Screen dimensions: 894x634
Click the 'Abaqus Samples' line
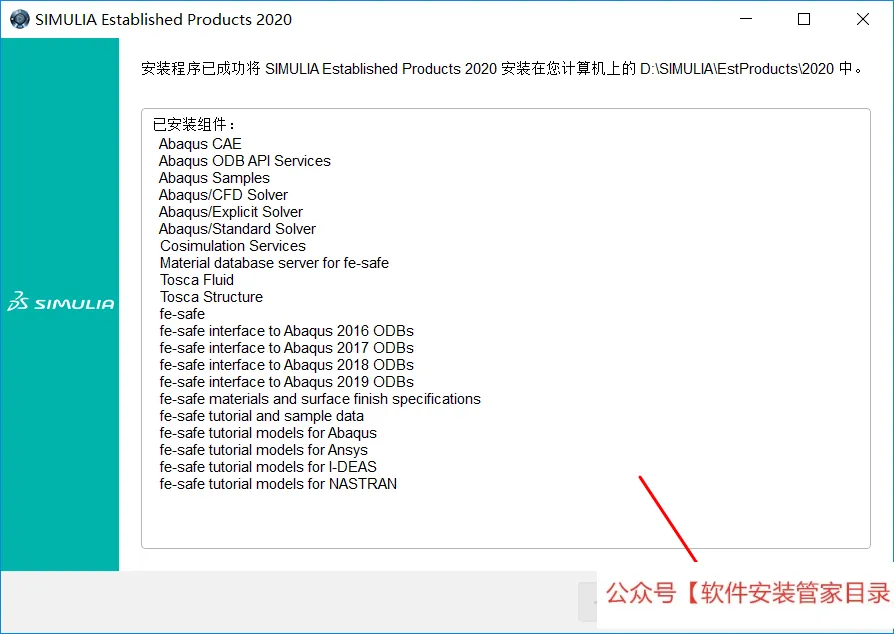[x=214, y=178]
